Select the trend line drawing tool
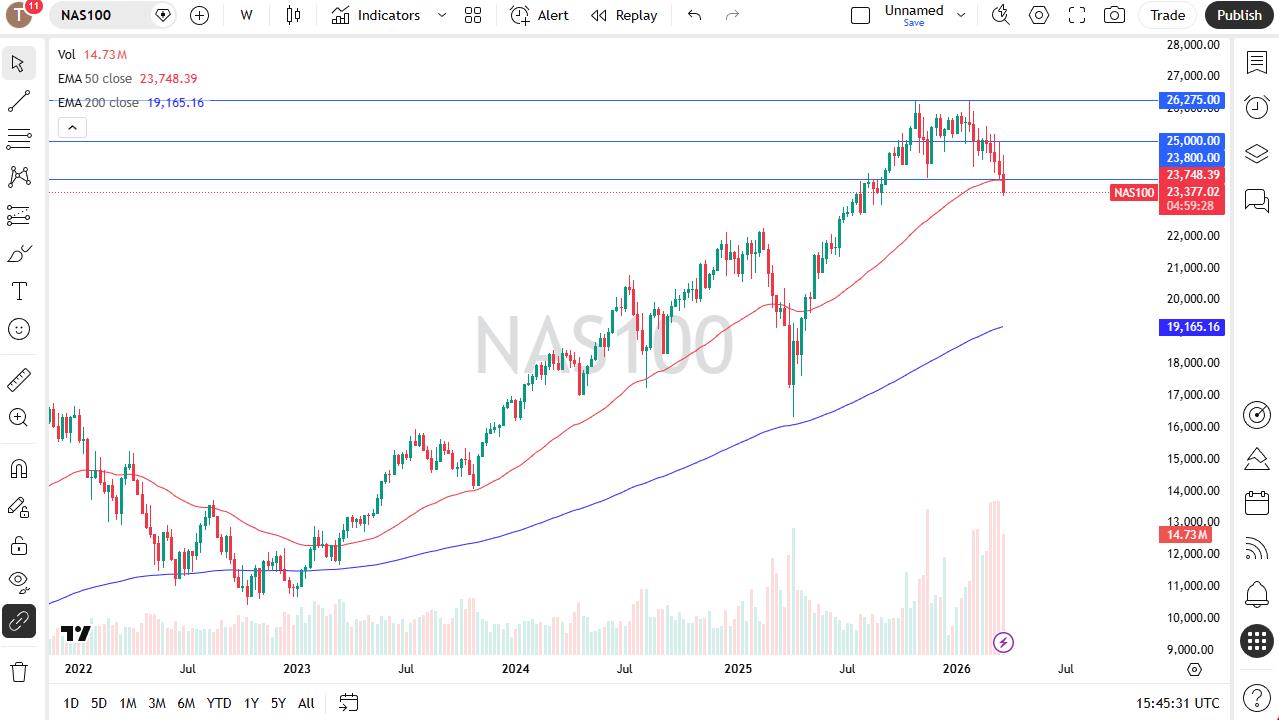Image resolution: width=1279 pixels, height=720 pixels. [18, 101]
